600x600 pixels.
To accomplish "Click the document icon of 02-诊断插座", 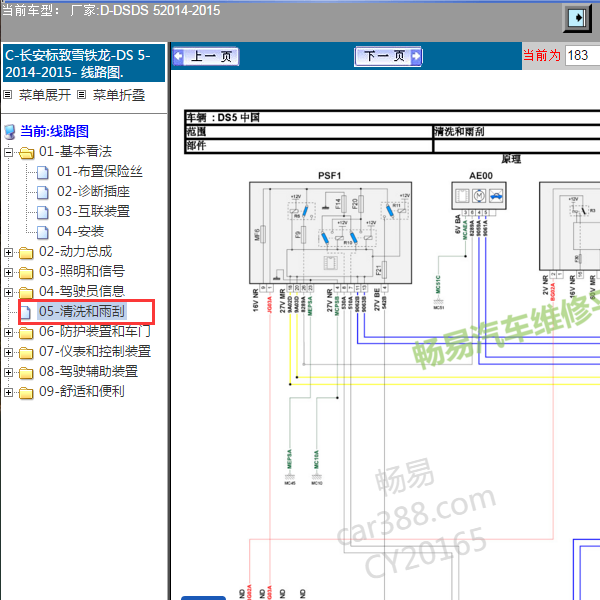I will [42, 192].
